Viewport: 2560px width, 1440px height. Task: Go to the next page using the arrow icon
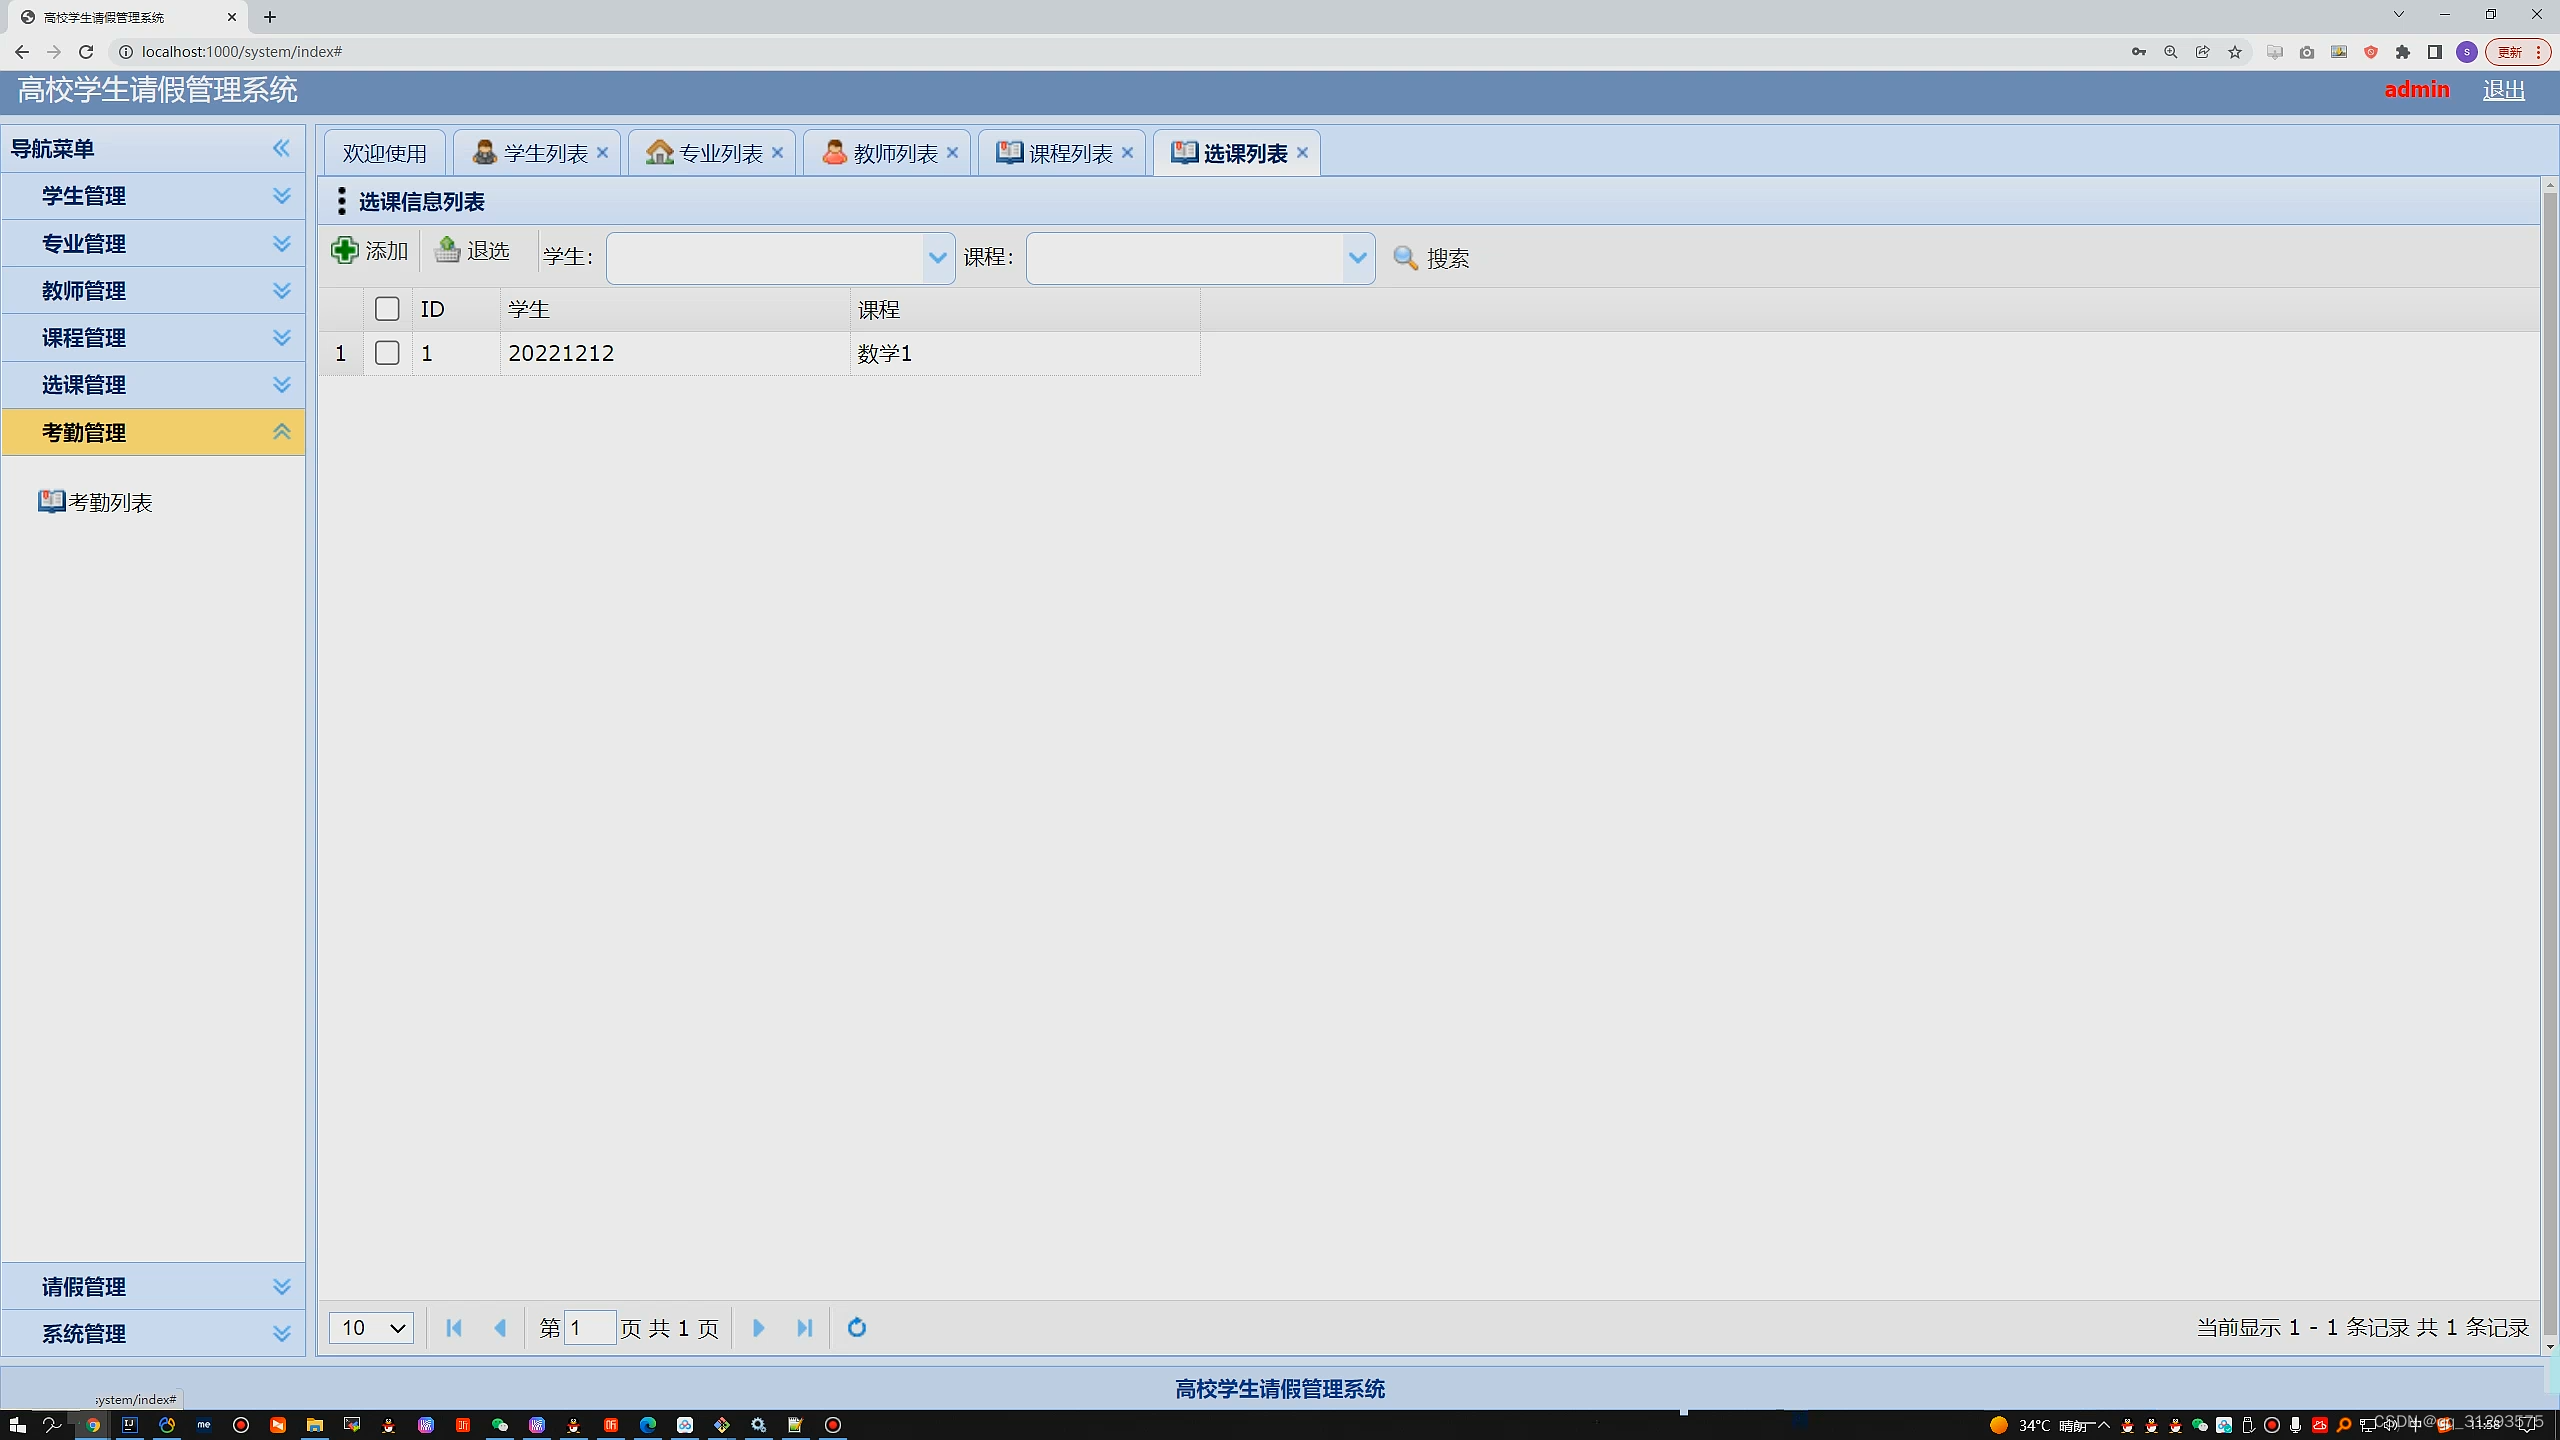[x=758, y=1328]
